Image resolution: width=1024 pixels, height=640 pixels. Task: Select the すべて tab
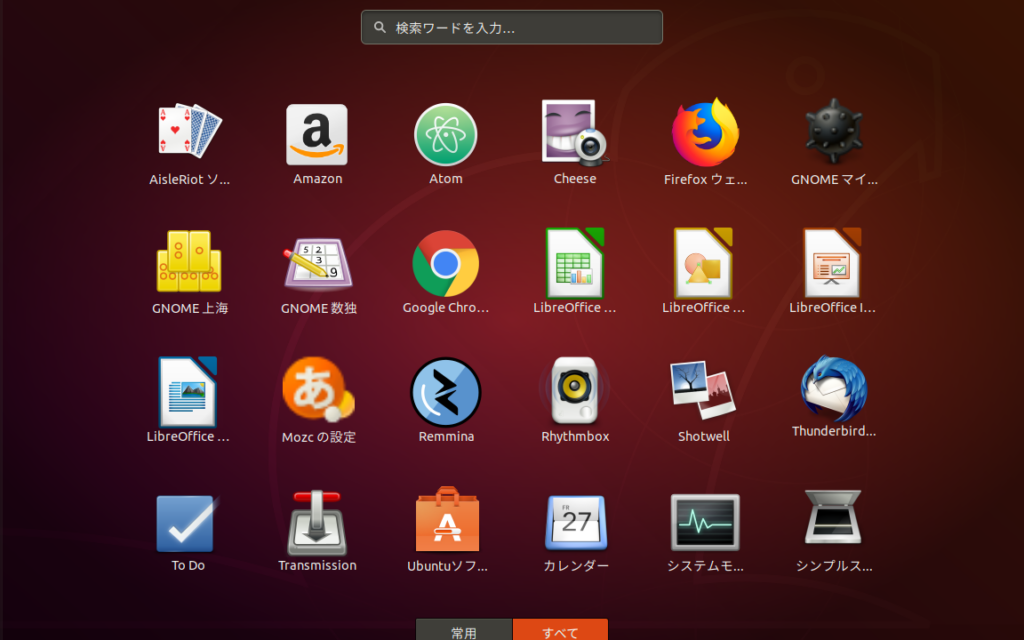coord(560,631)
